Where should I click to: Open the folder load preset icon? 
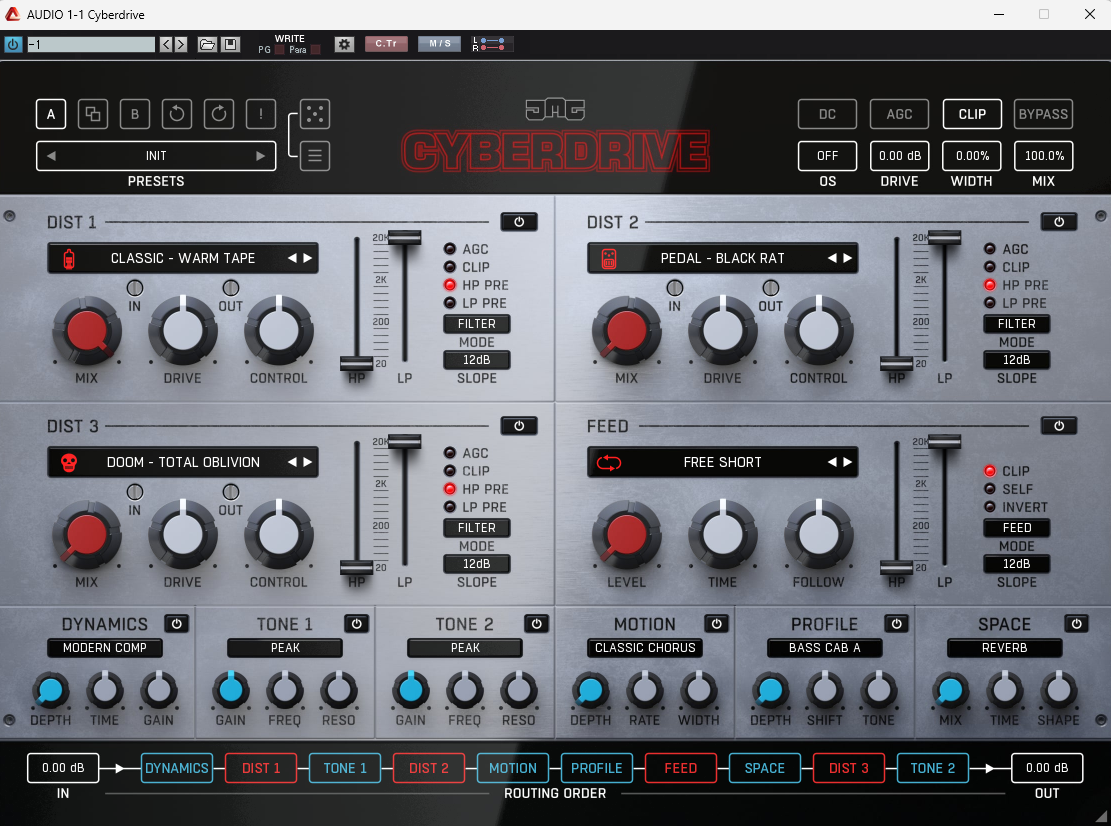click(x=207, y=45)
